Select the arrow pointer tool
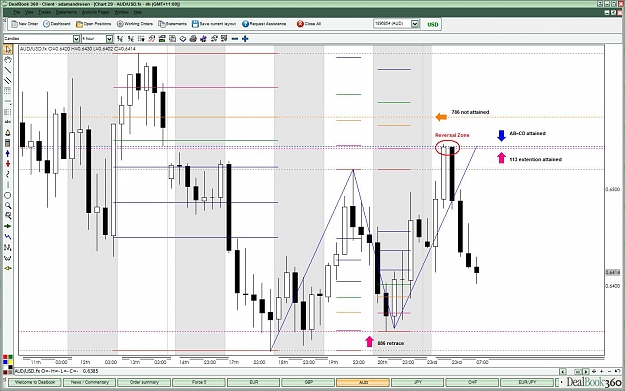Viewport: 625px width, 391px height. click(x=8, y=49)
